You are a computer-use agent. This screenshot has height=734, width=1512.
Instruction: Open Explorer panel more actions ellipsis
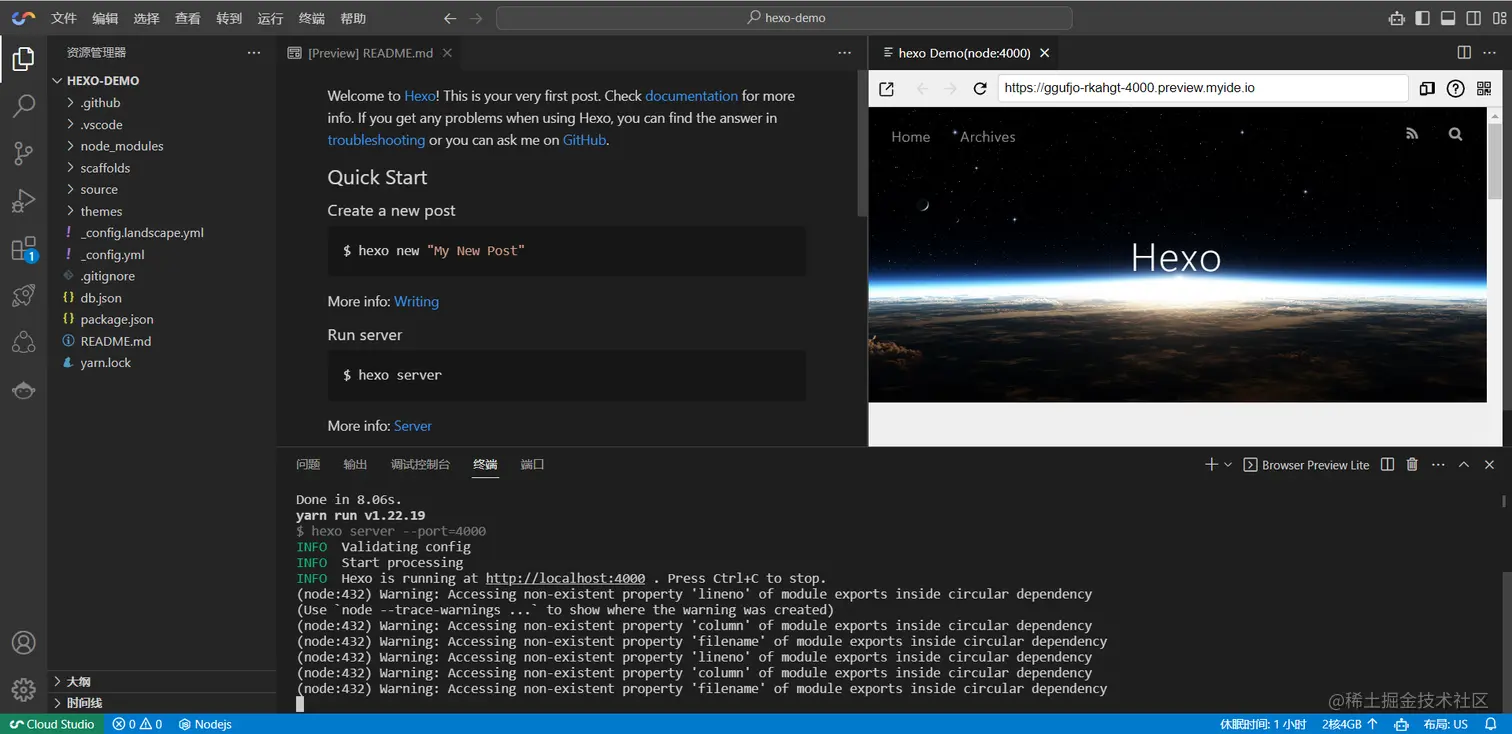pos(254,53)
